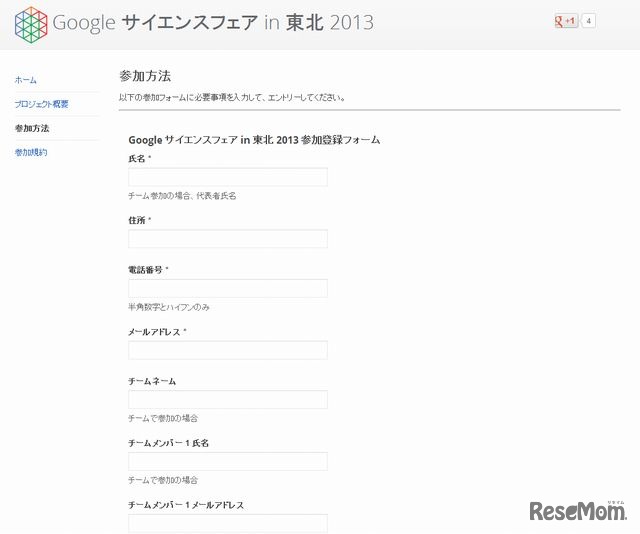Click the チームネーム input field
The height and width of the screenshot is (534, 640).
[x=228, y=399]
